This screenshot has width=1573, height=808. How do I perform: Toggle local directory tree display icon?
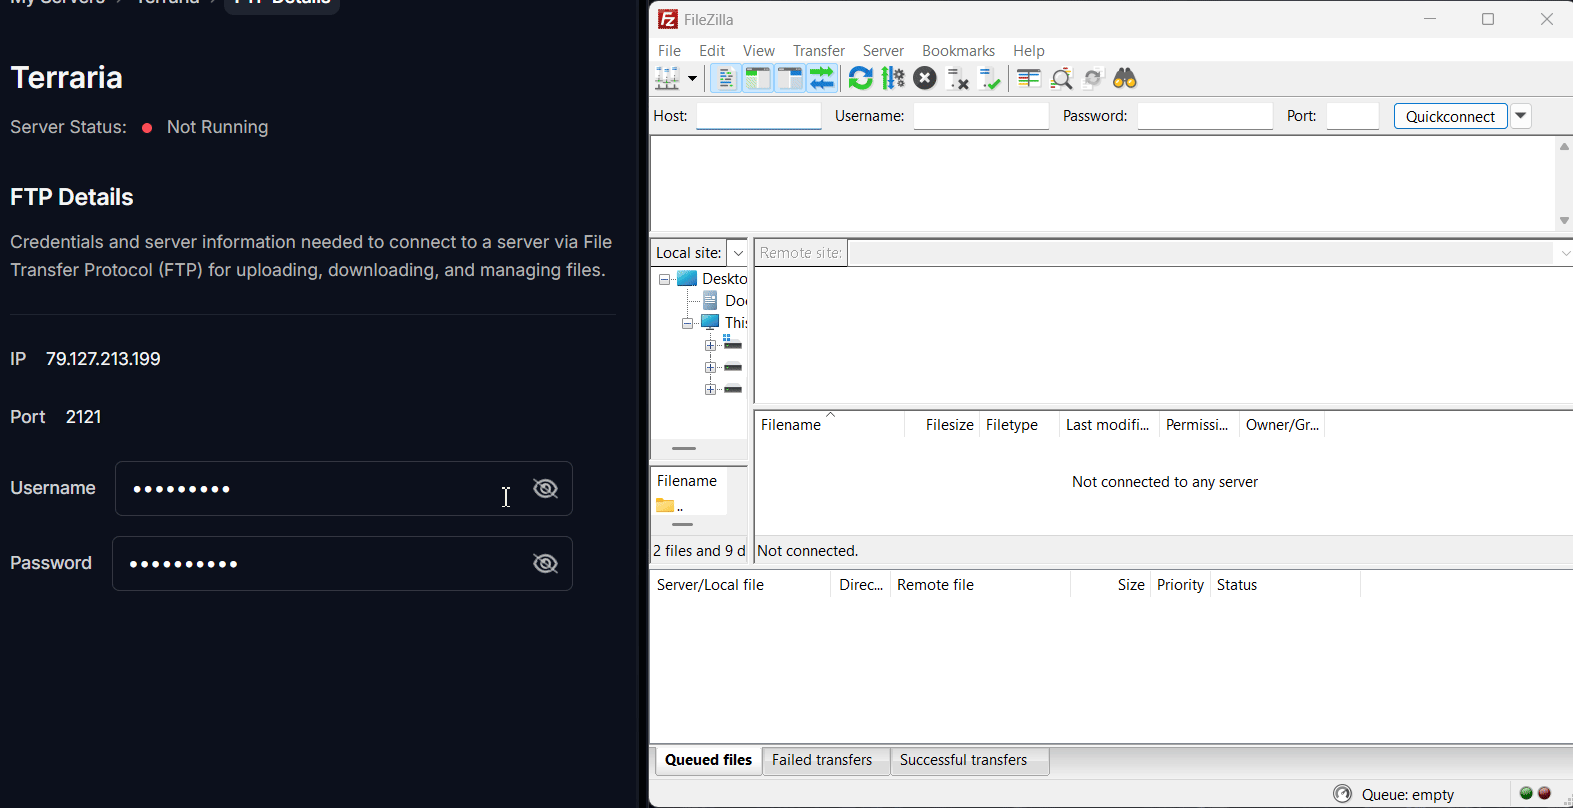[758, 78]
